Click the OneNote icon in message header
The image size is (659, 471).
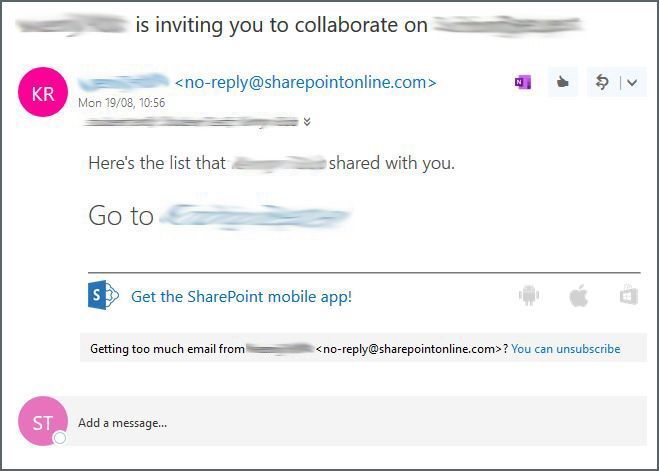(522, 82)
